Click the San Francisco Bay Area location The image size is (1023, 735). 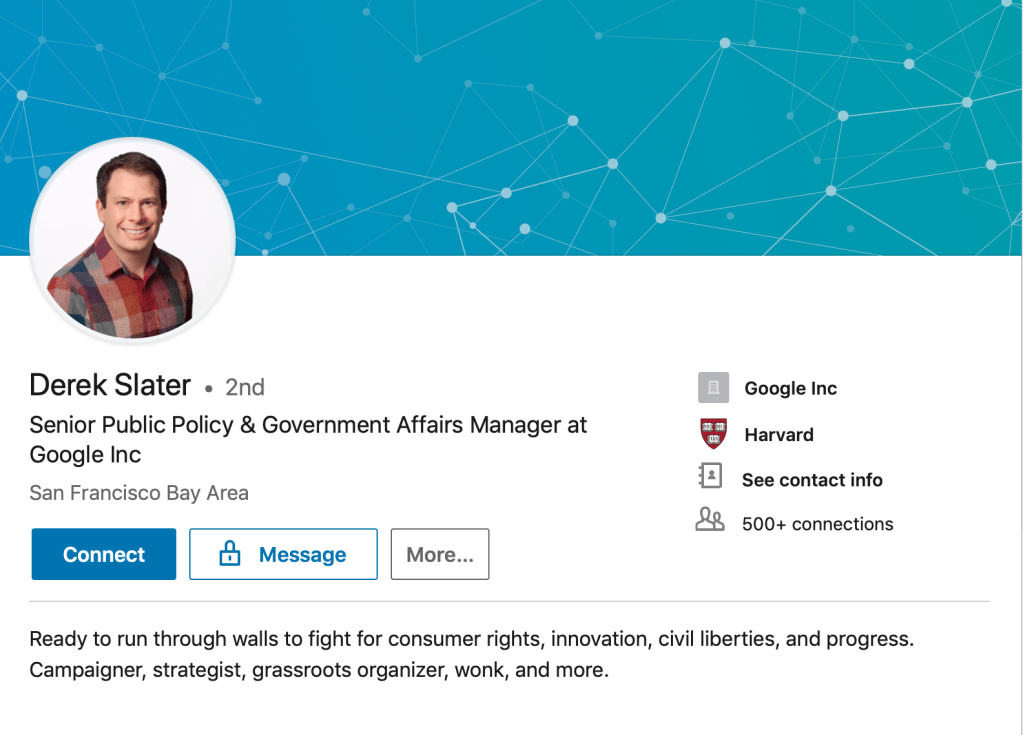pyautogui.click(x=138, y=493)
